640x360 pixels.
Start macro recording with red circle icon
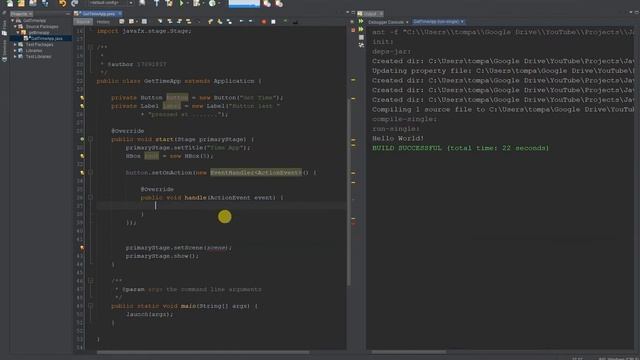click(264, 22)
